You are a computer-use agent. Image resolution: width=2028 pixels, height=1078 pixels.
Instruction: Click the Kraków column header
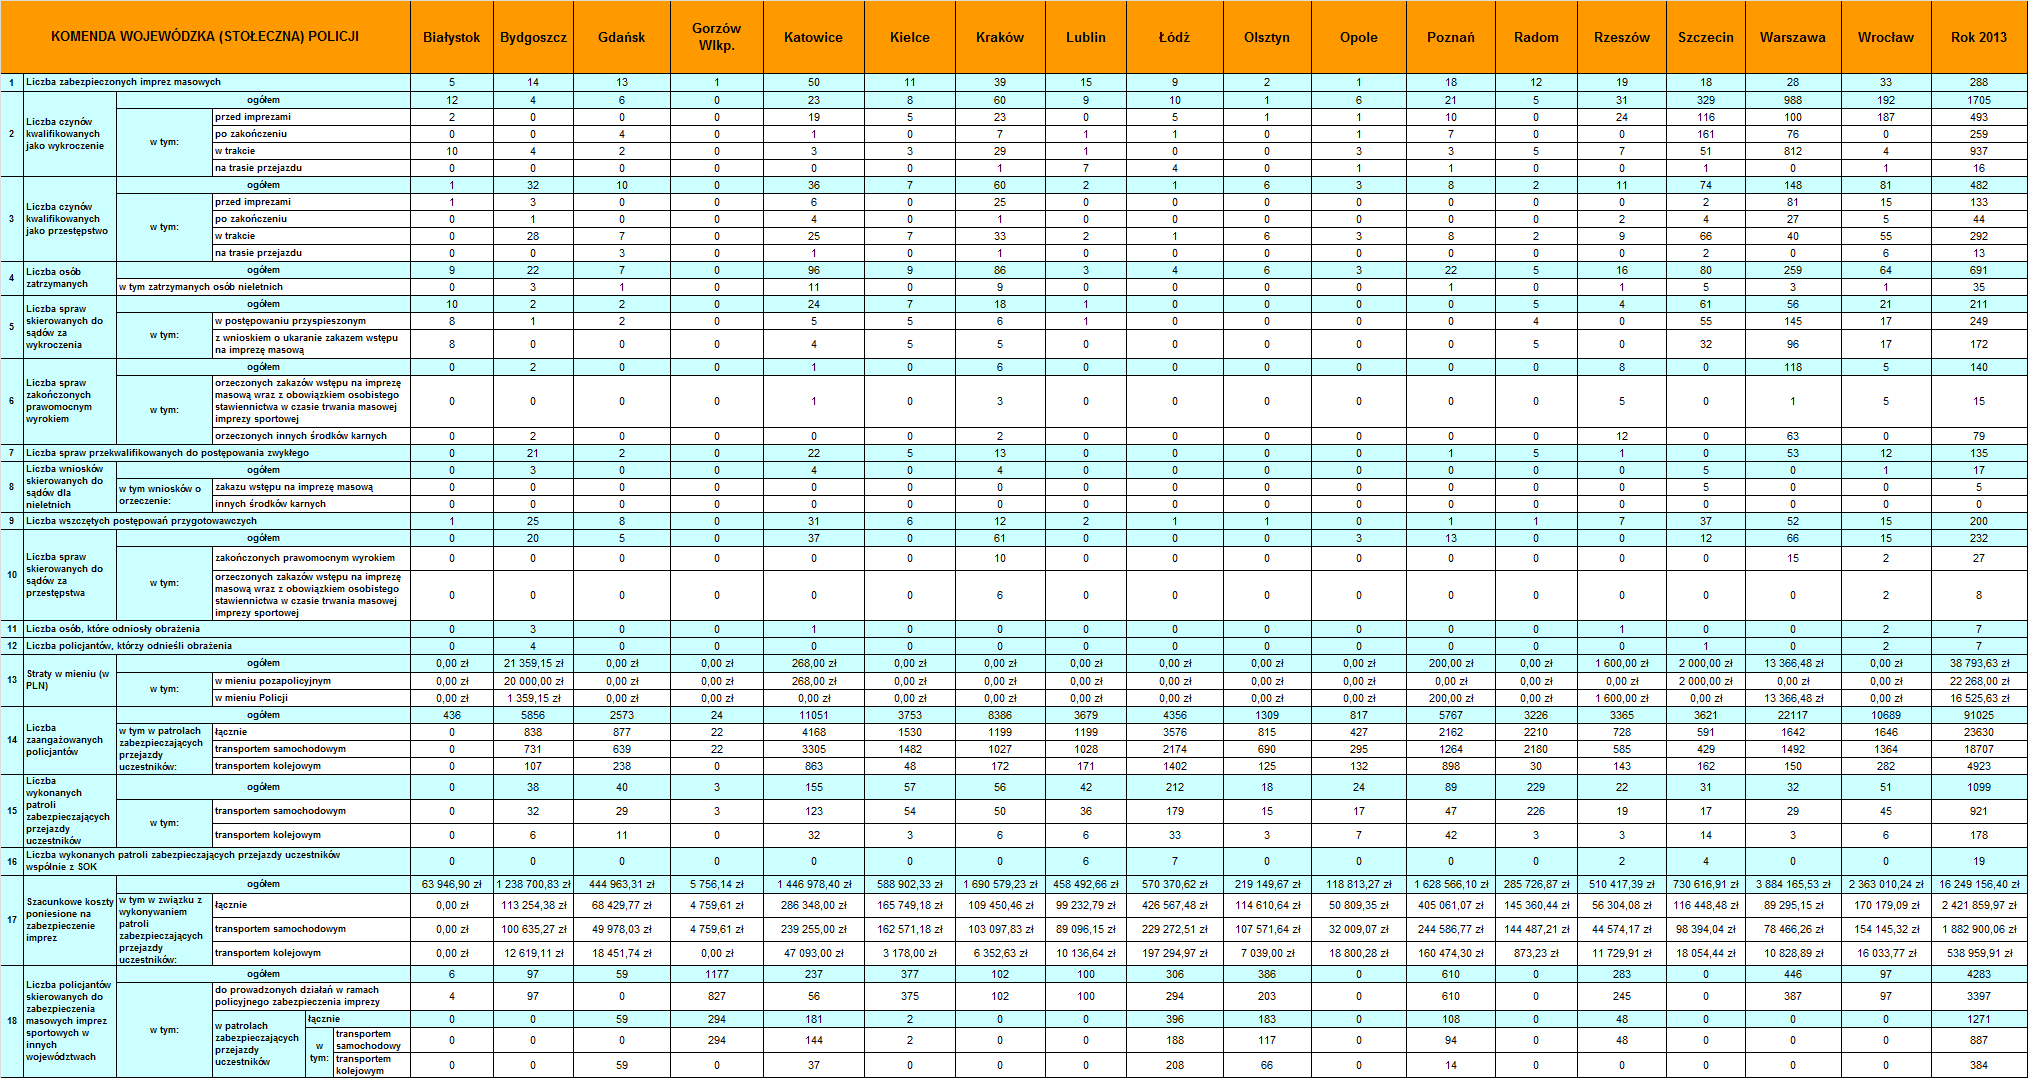tap(1000, 37)
